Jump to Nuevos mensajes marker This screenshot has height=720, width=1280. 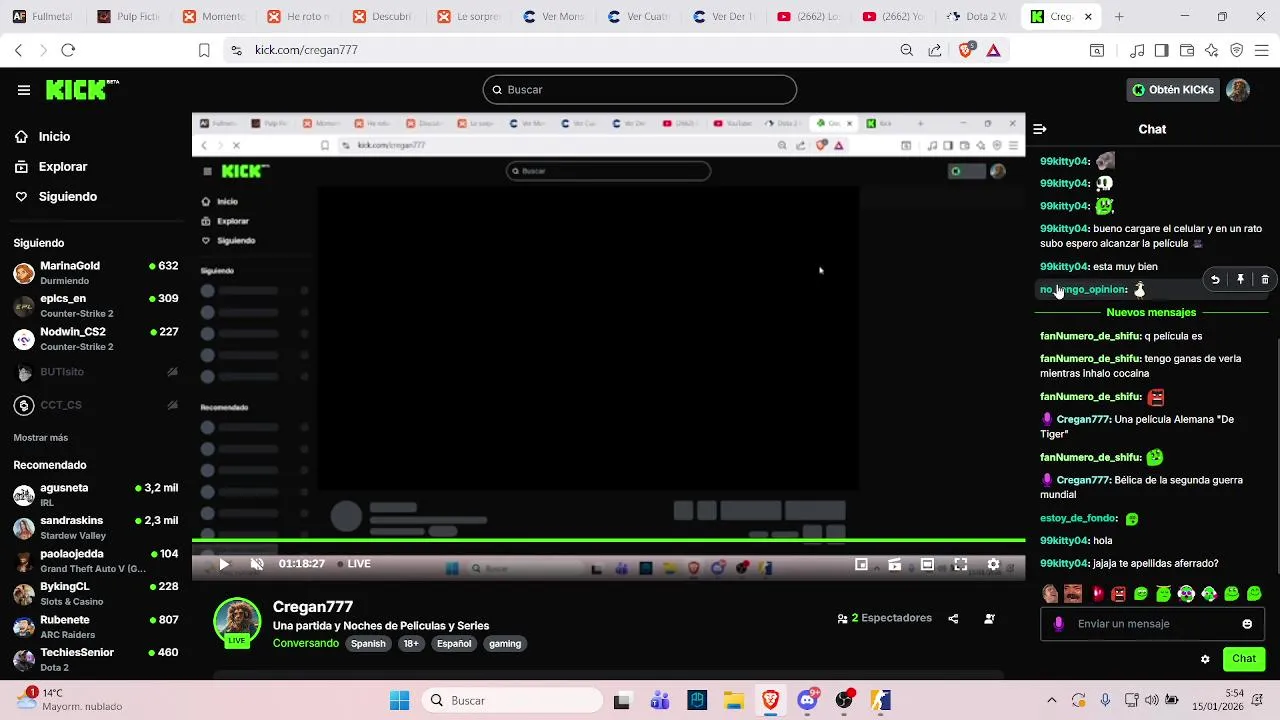(x=1151, y=313)
